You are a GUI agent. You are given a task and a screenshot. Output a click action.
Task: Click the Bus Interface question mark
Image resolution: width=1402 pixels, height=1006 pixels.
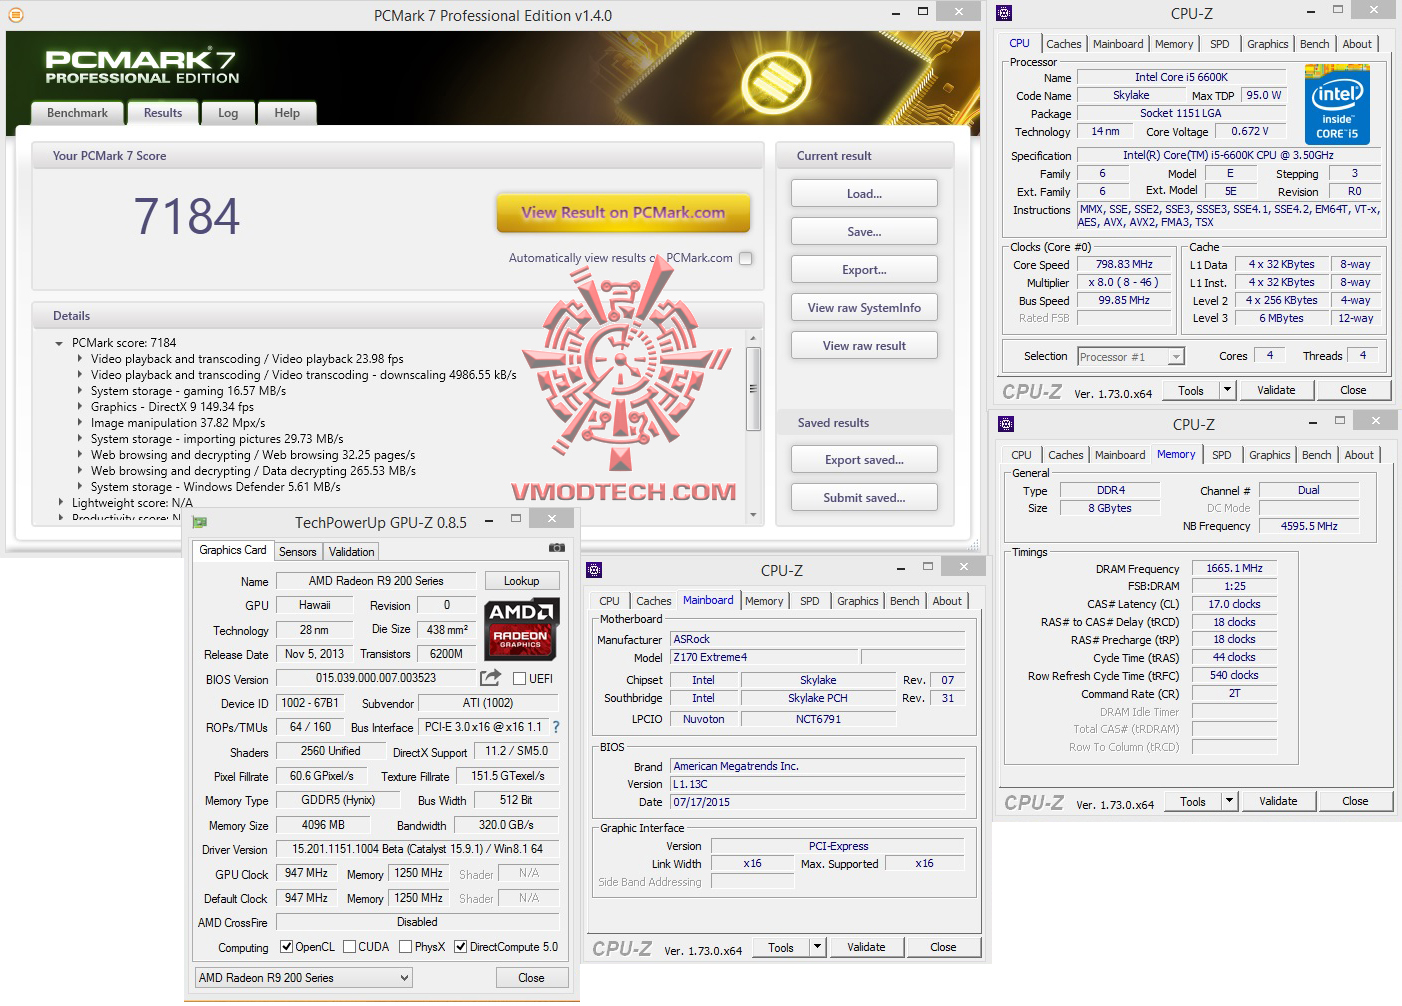tap(556, 727)
